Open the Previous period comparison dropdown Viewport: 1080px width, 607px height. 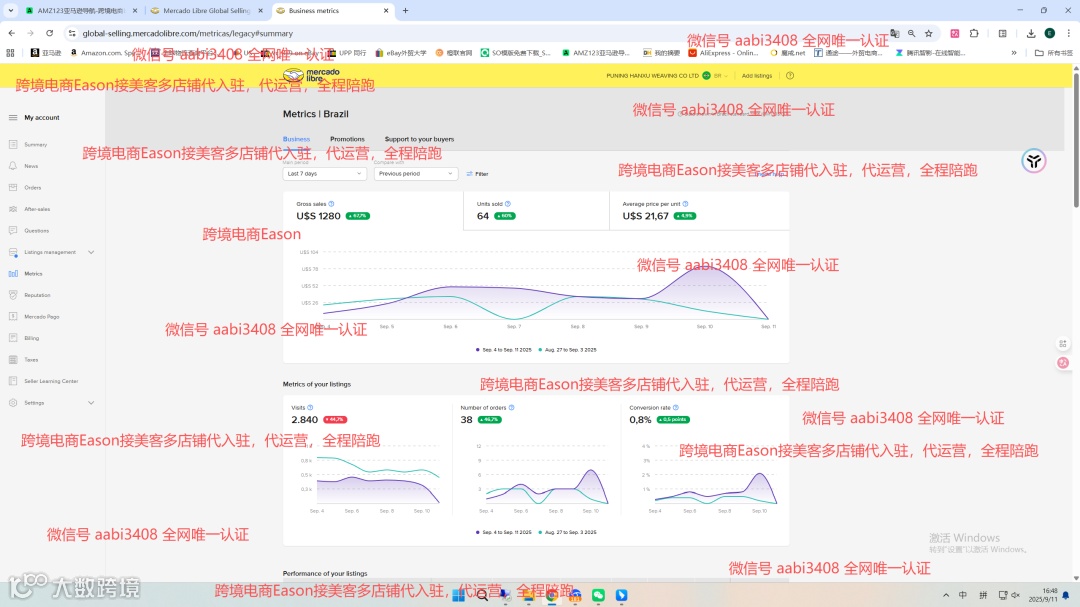[x=415, y=174]
